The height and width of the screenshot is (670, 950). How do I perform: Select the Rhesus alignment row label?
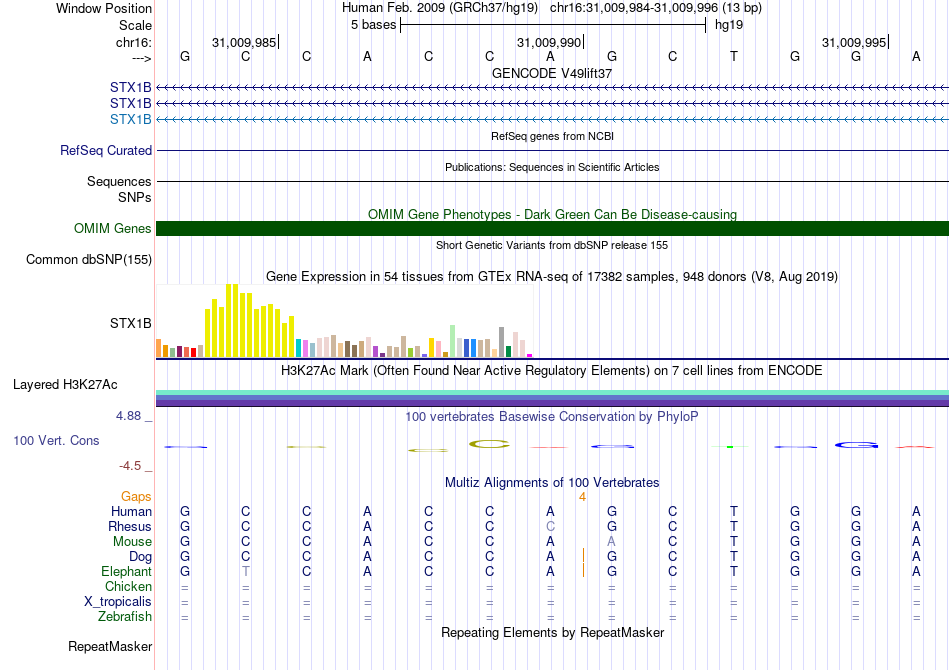130,527
